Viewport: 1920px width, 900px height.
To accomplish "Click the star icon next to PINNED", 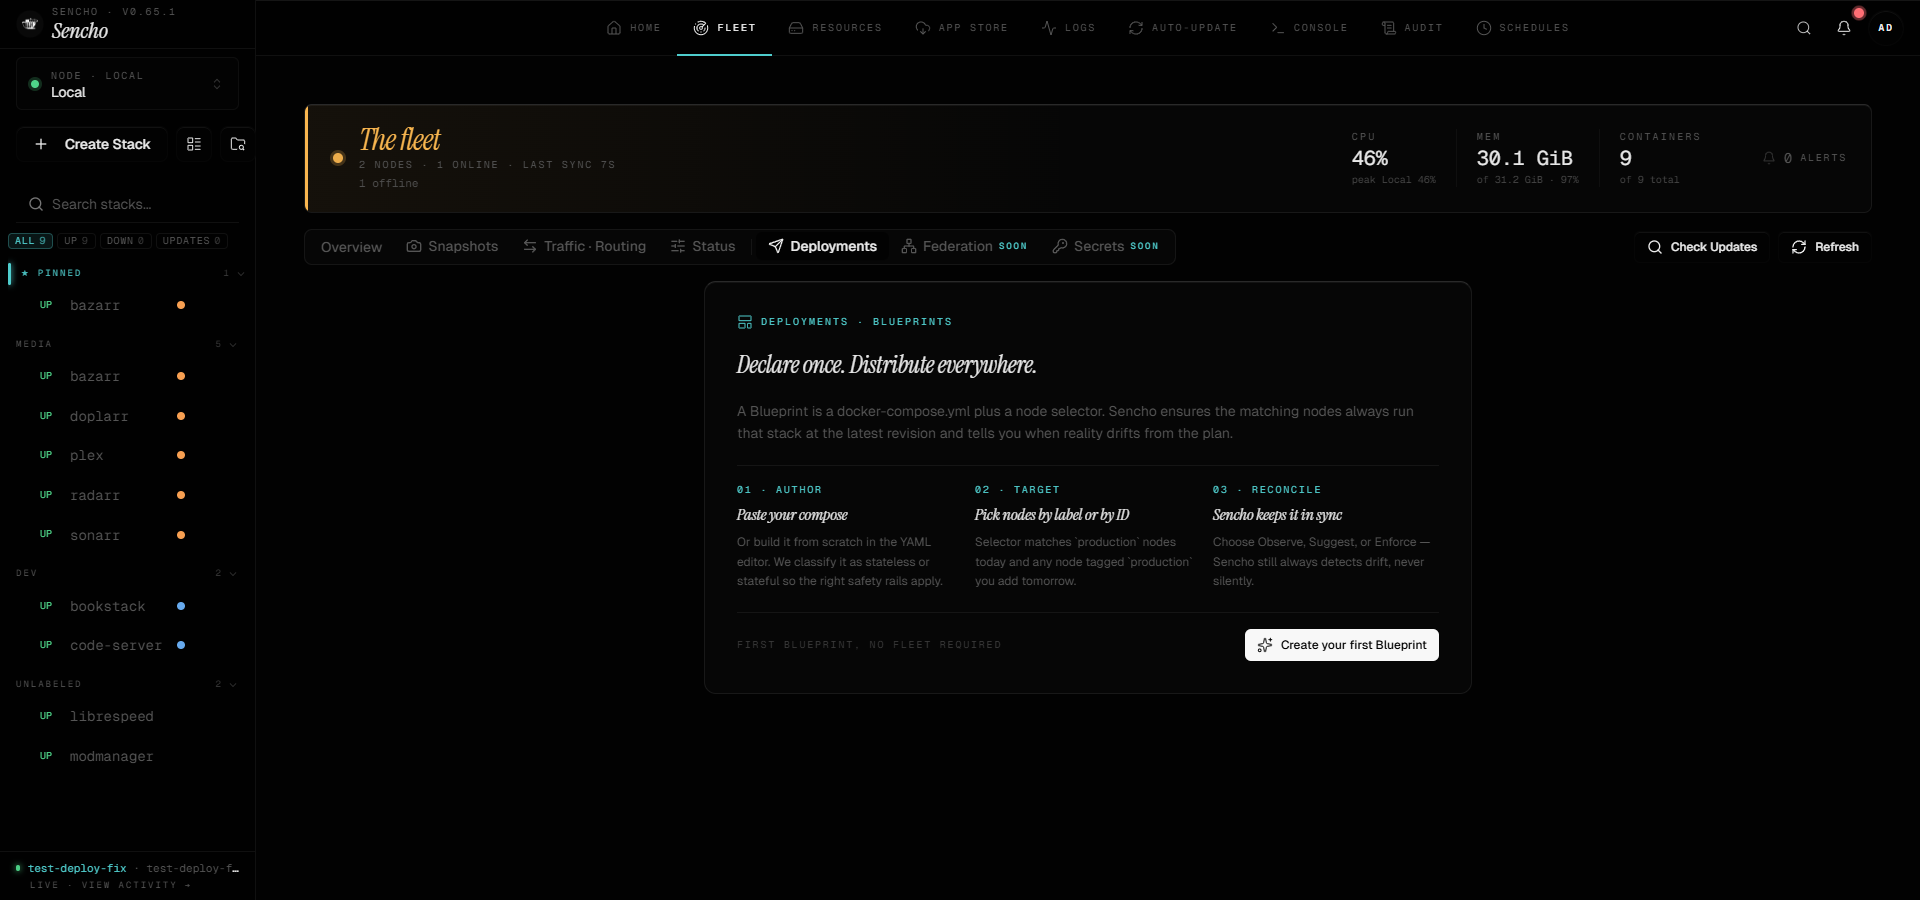I will pos(25,273).
